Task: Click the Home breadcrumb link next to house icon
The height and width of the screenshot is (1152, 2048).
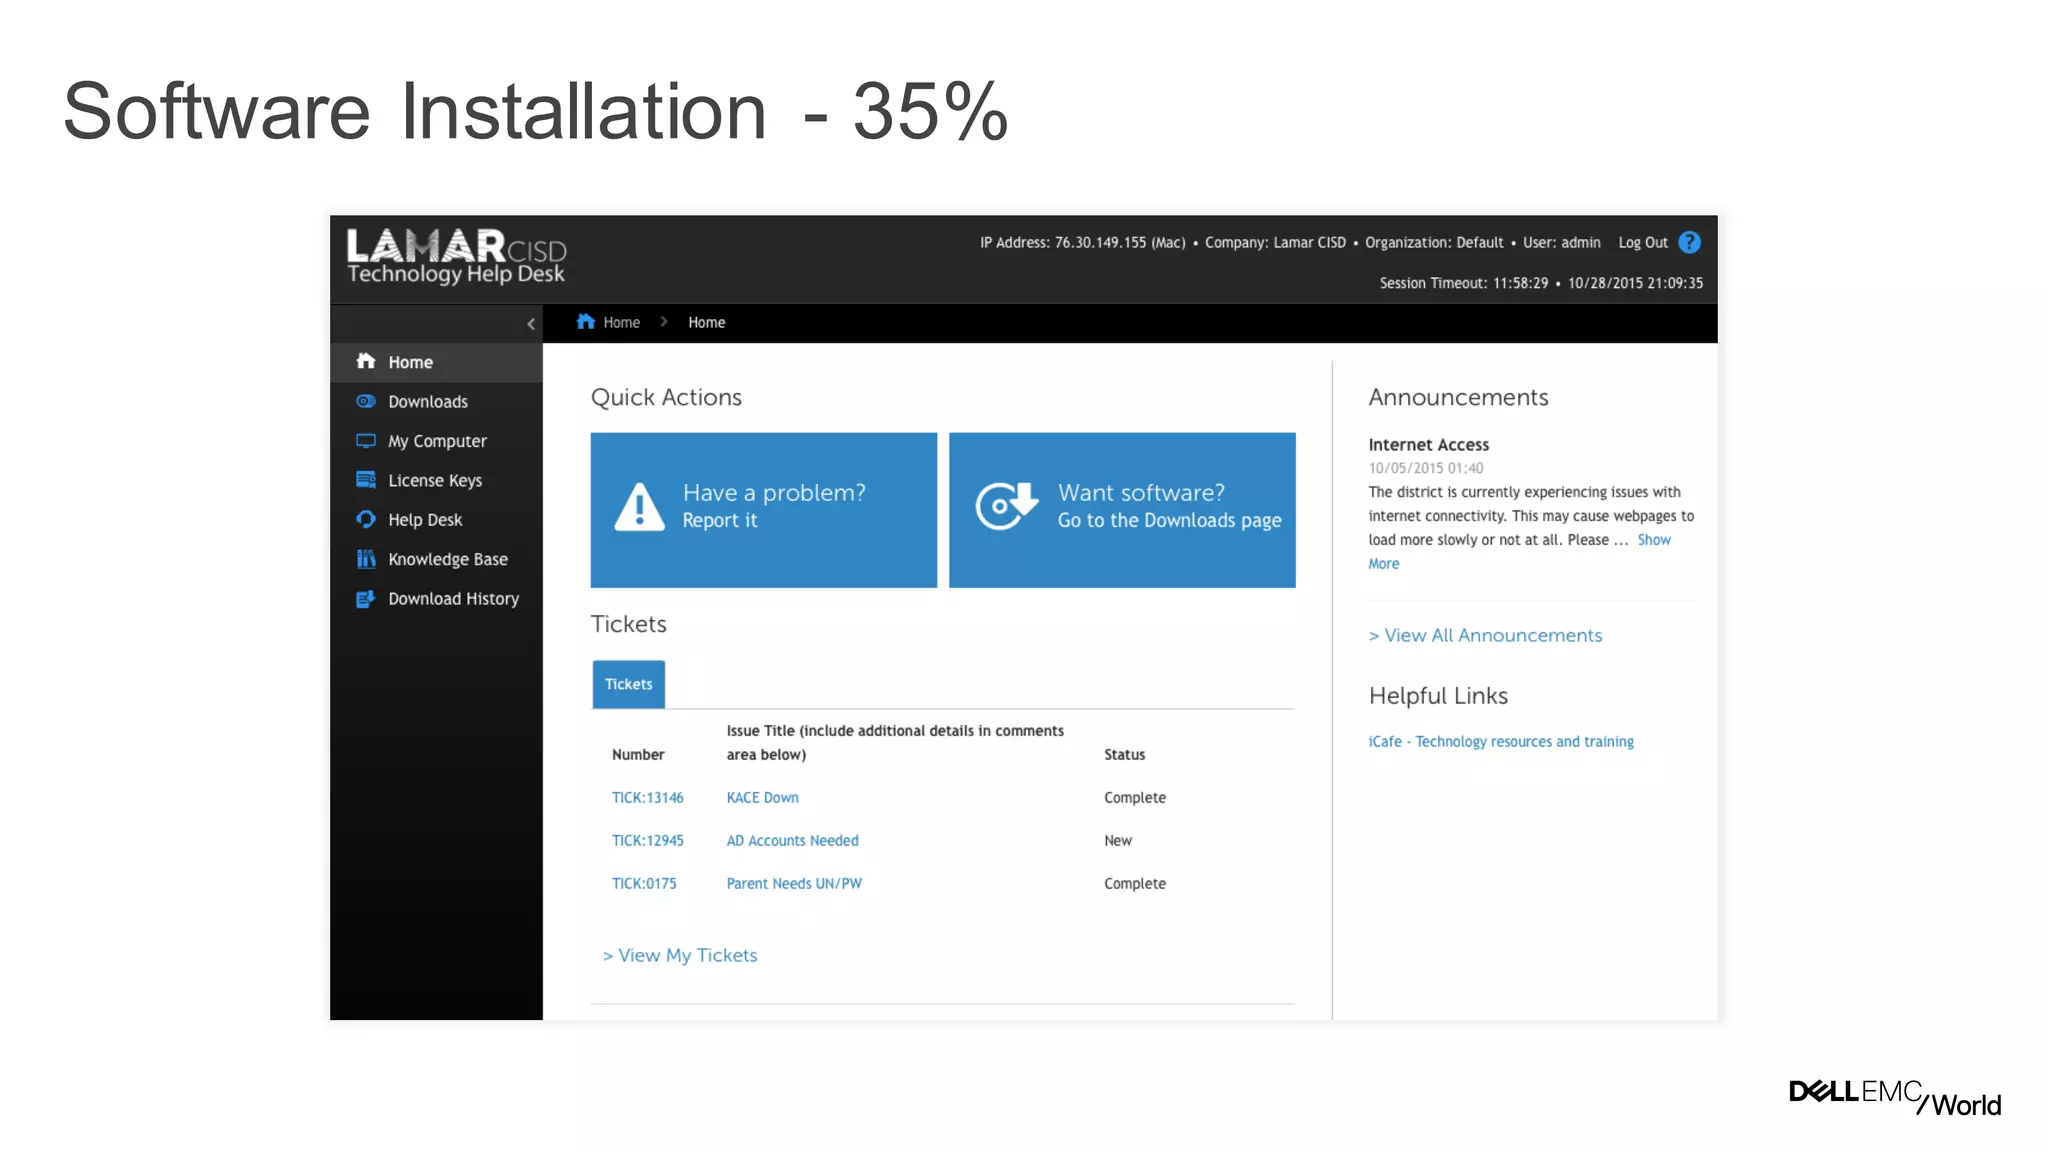Action: pos(621,322)
